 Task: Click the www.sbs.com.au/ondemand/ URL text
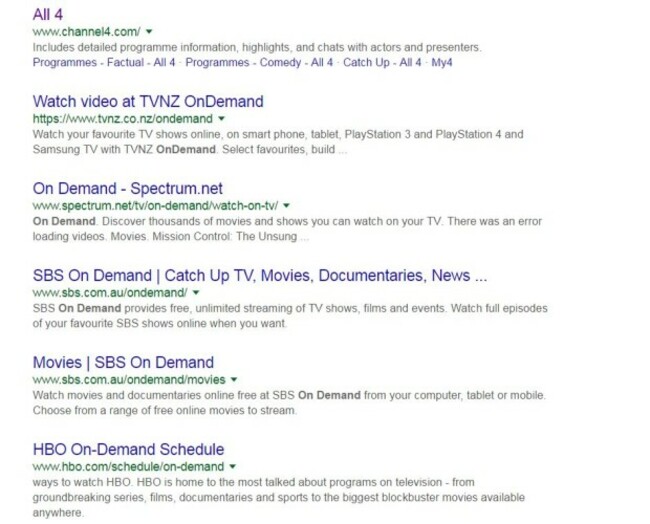click(x=110, y=293)
